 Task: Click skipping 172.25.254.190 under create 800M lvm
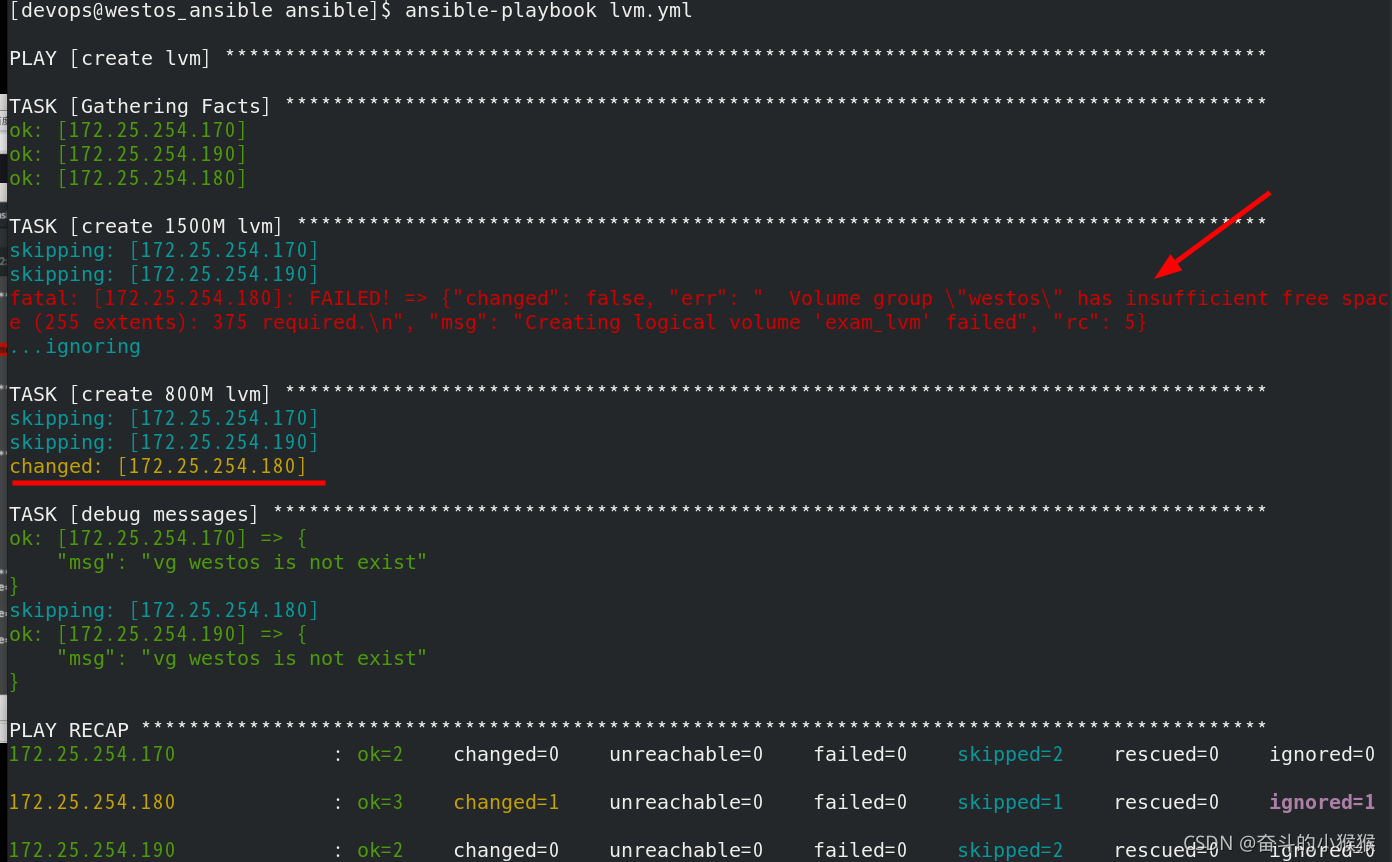tap(164, 443)
